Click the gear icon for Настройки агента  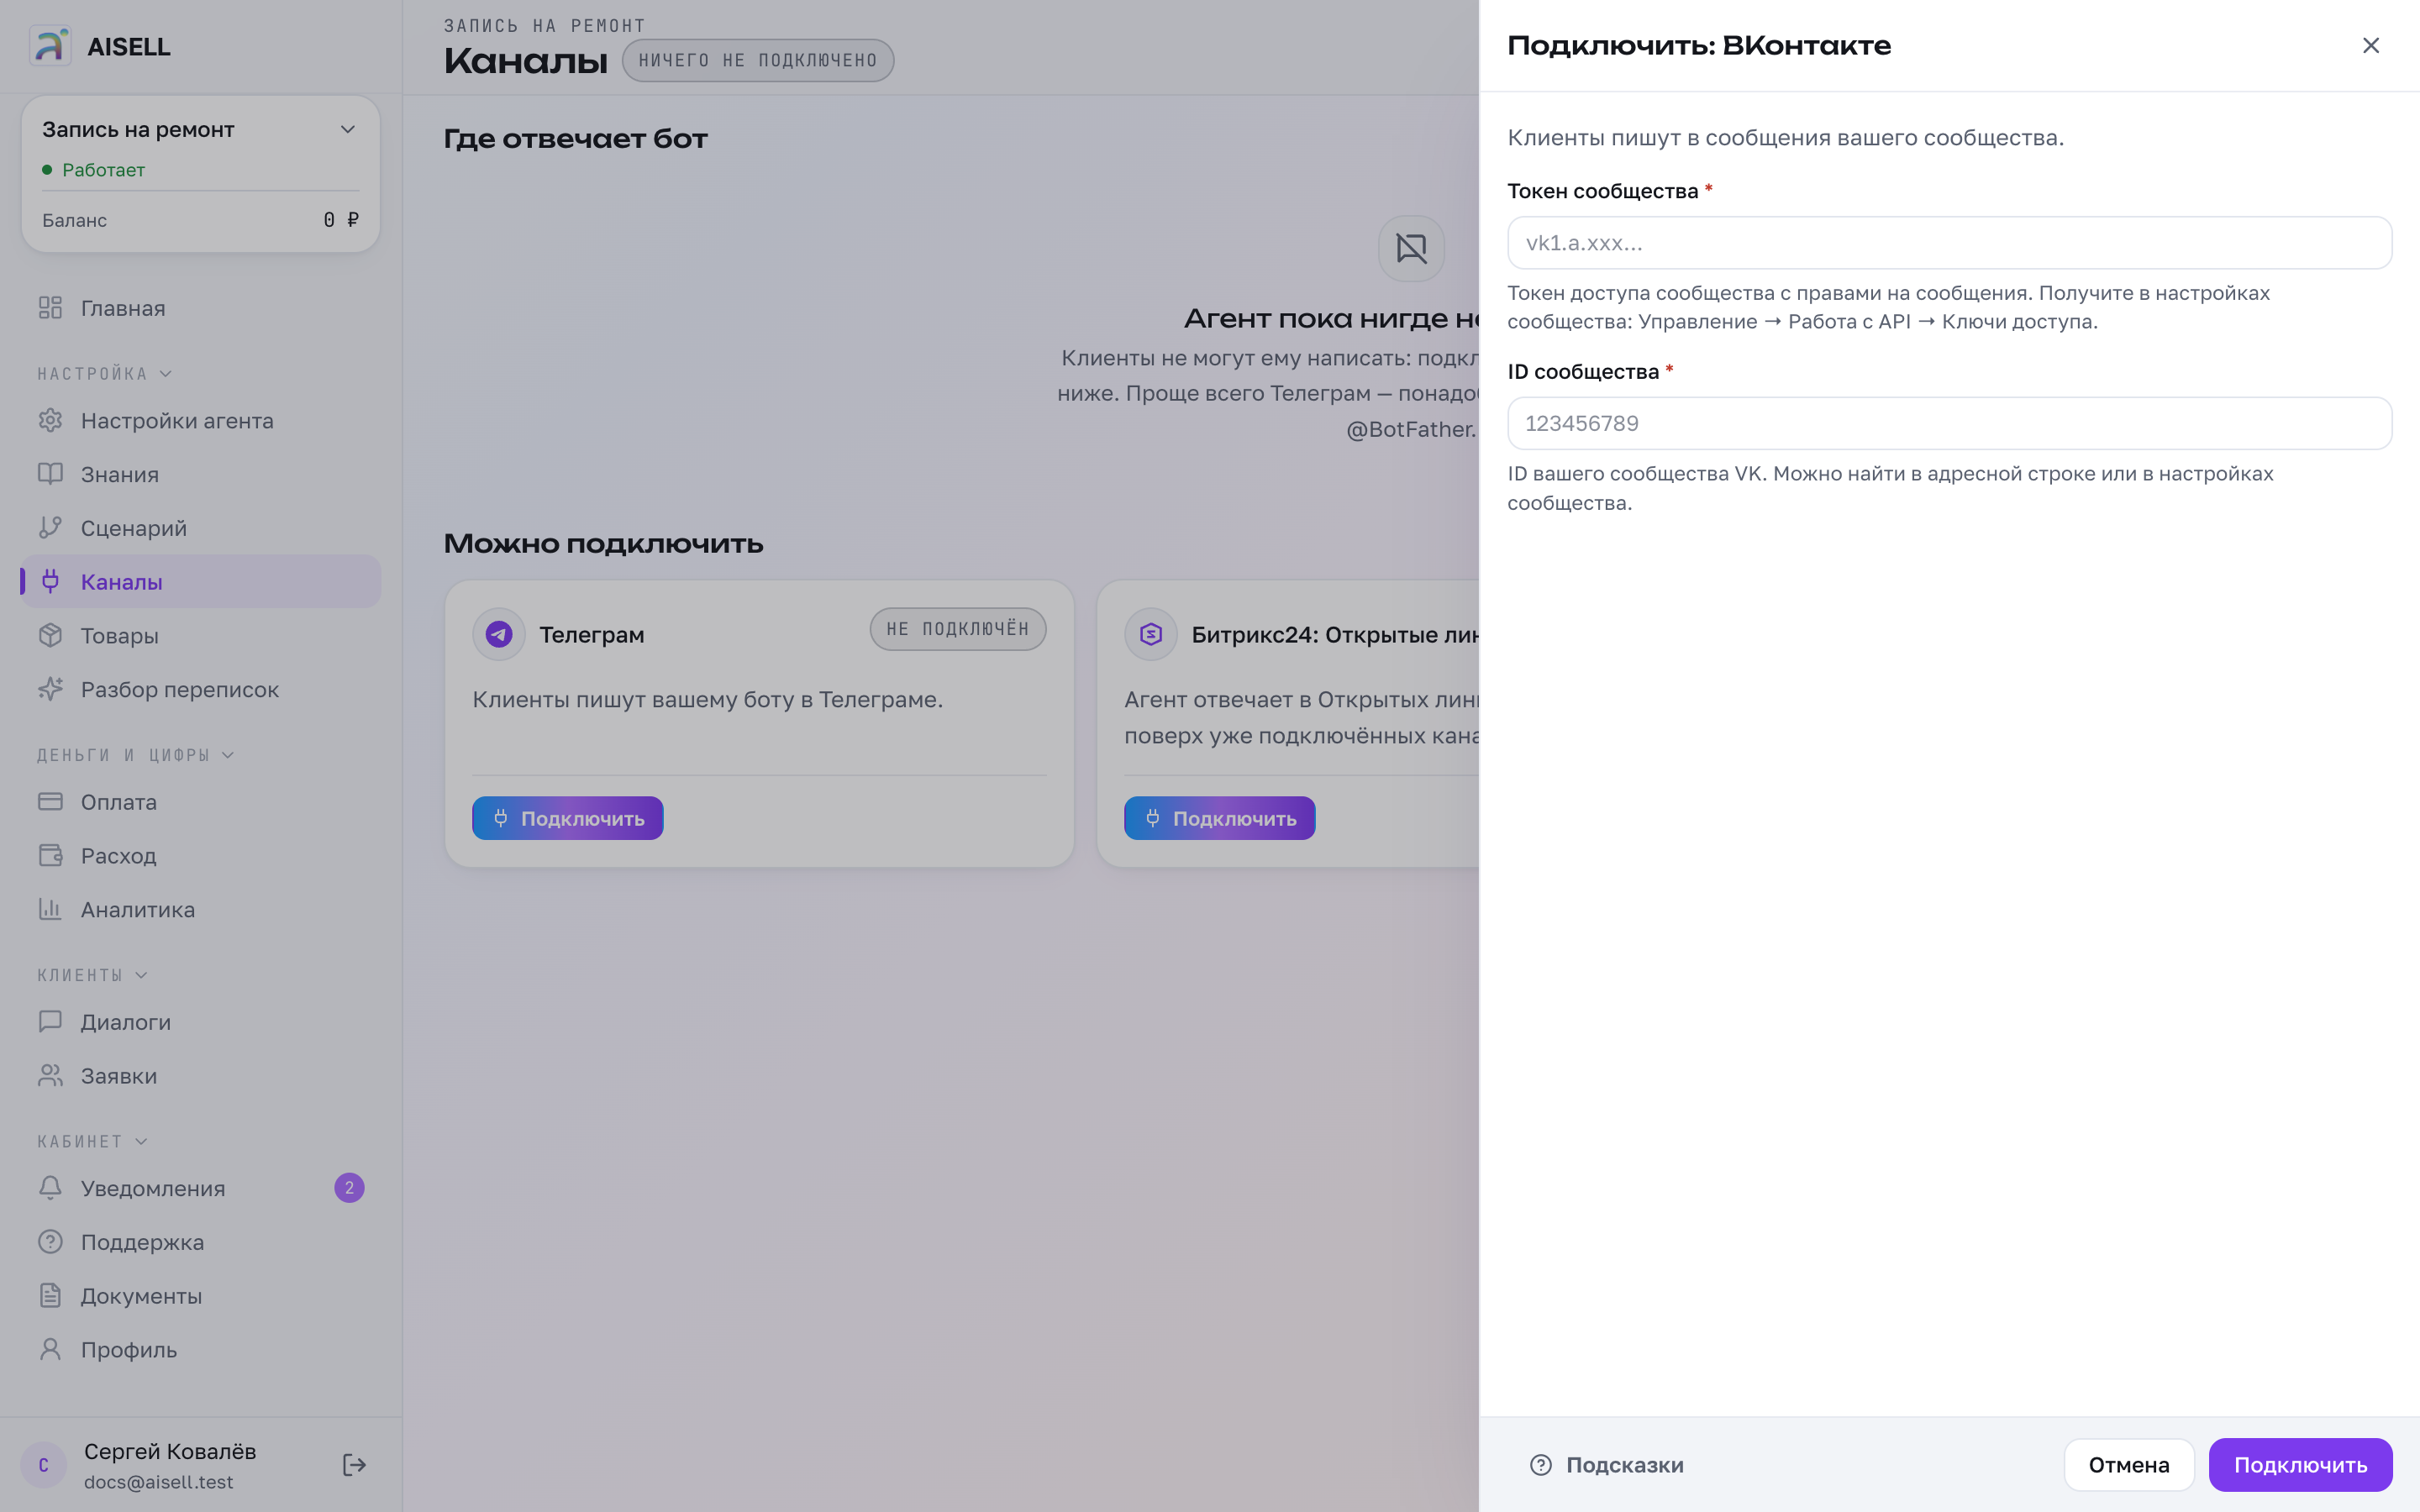coord(50,421)
